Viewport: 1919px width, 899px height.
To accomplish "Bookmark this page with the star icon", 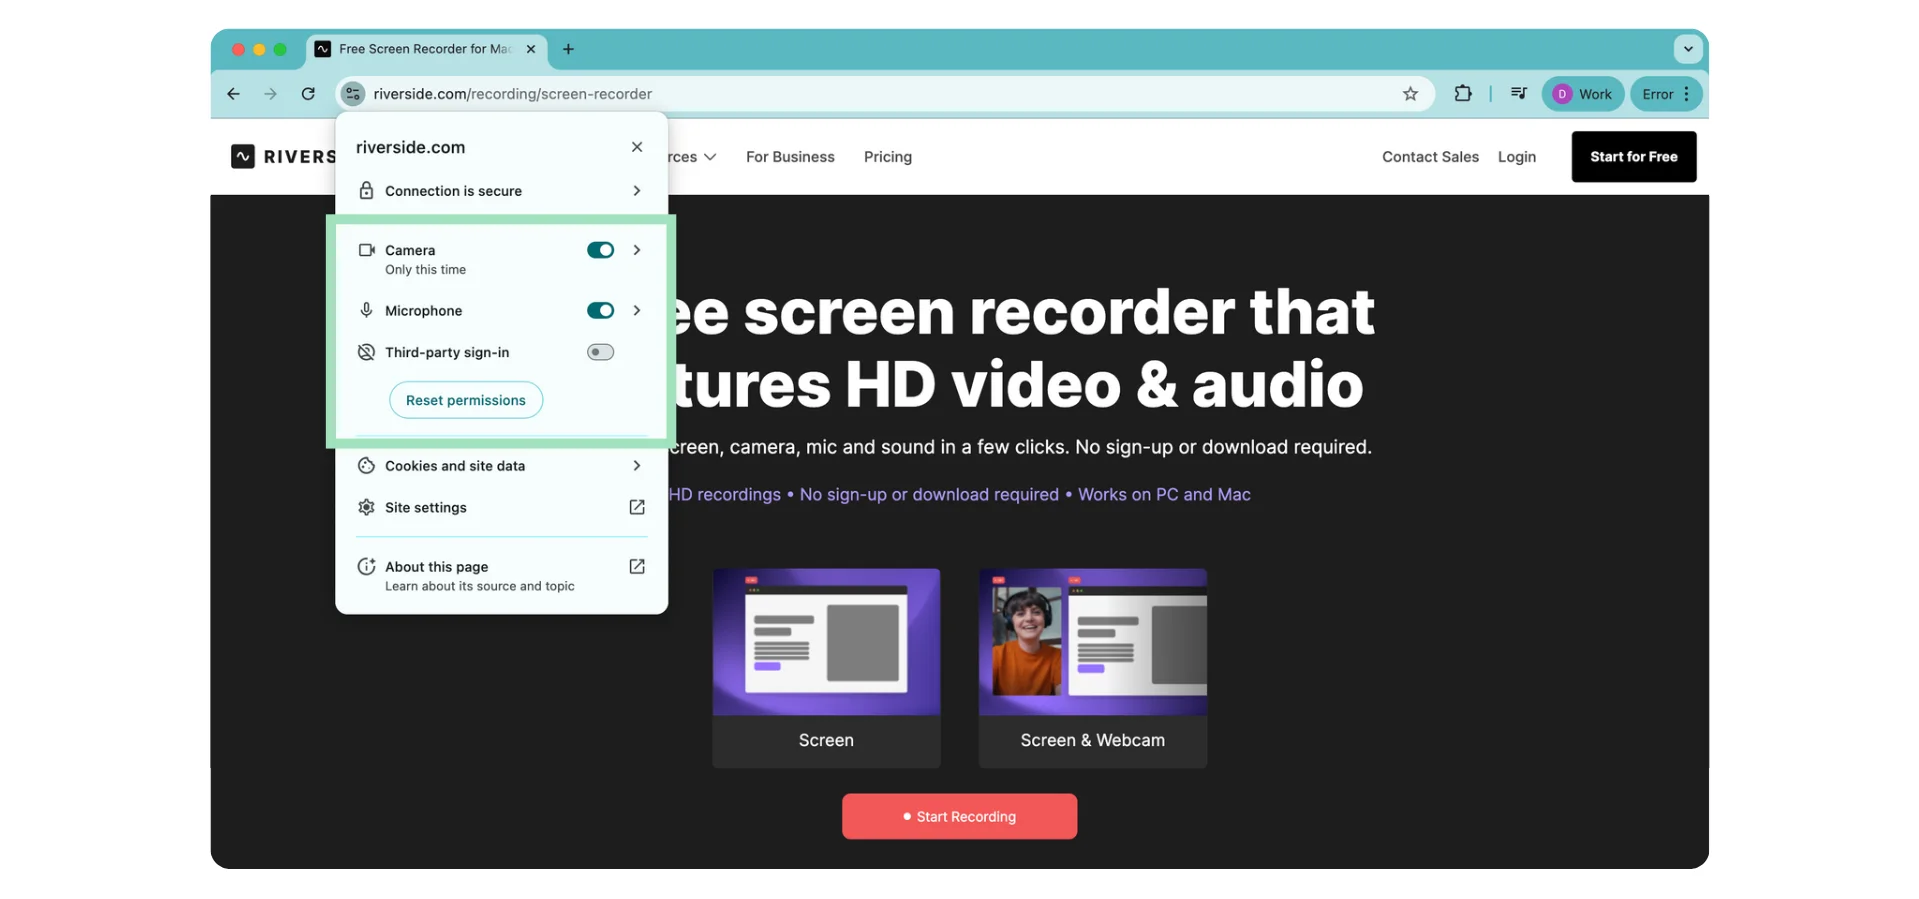I will (1410, 94).
